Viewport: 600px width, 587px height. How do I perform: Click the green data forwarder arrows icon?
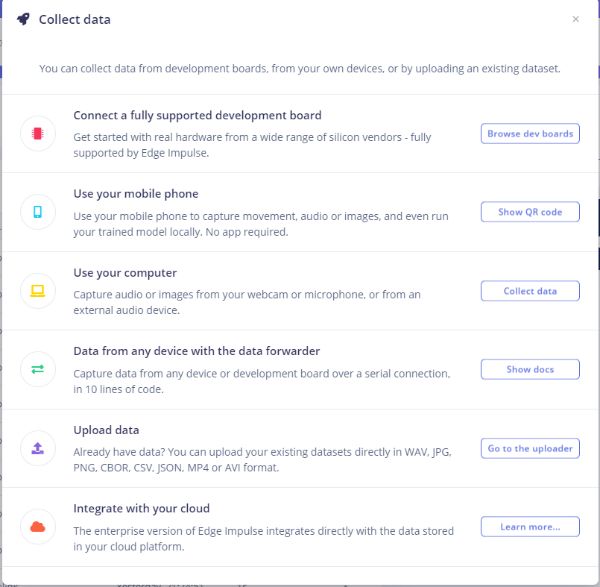[x=38, y=369]
